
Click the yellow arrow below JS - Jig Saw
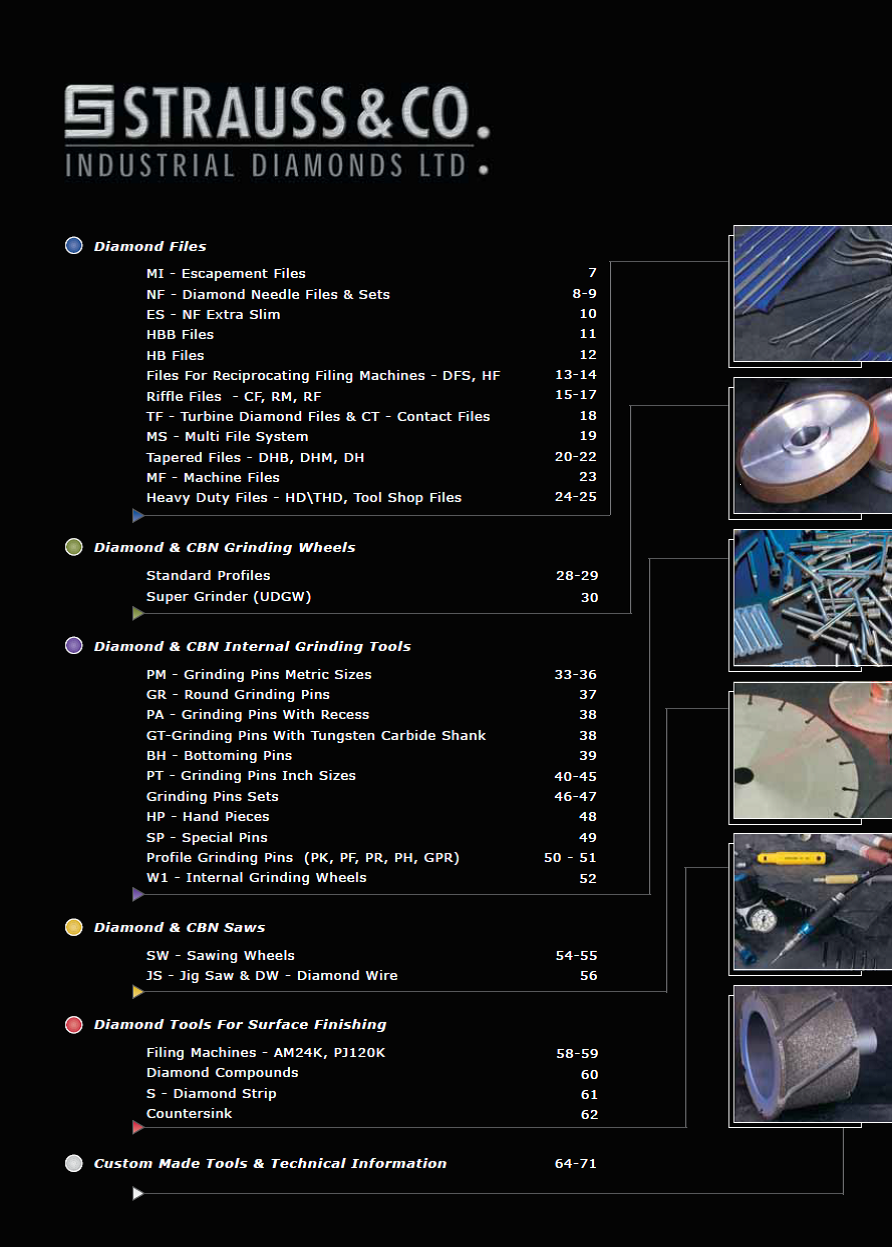point(138,992)
